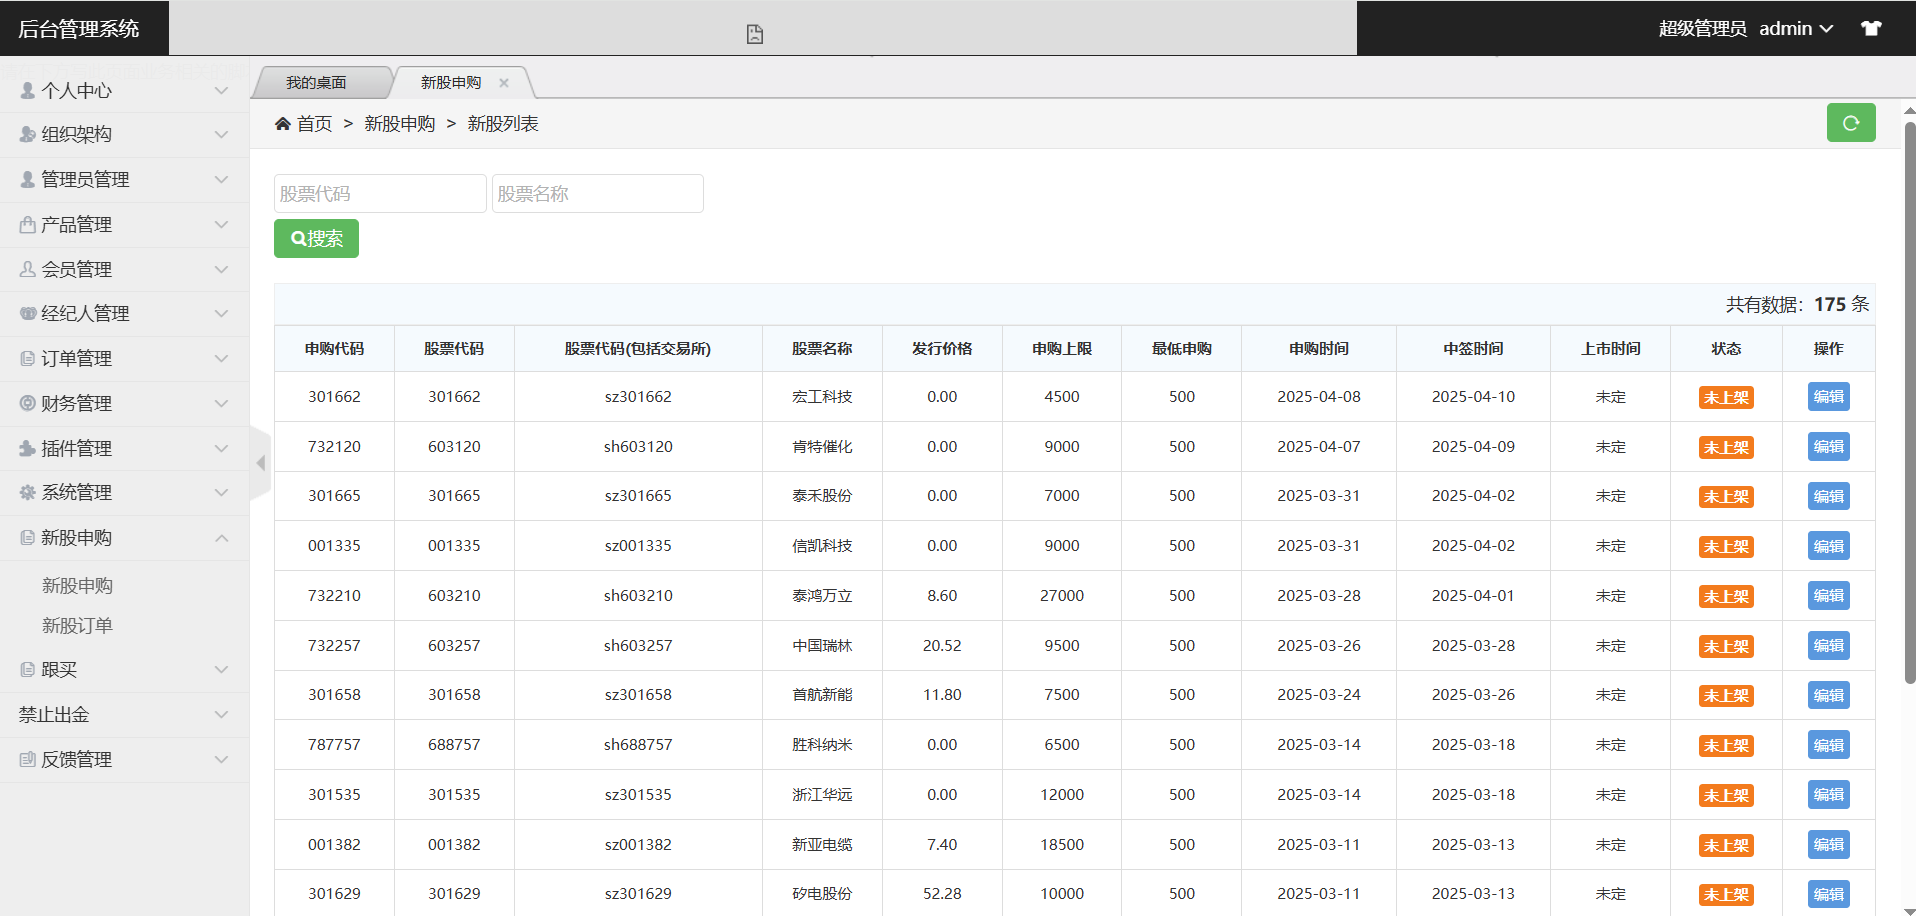This screenshot has width=1916, height=916.
Task: Collapse 新股申购 menu chevron
Action: [221, 538]
